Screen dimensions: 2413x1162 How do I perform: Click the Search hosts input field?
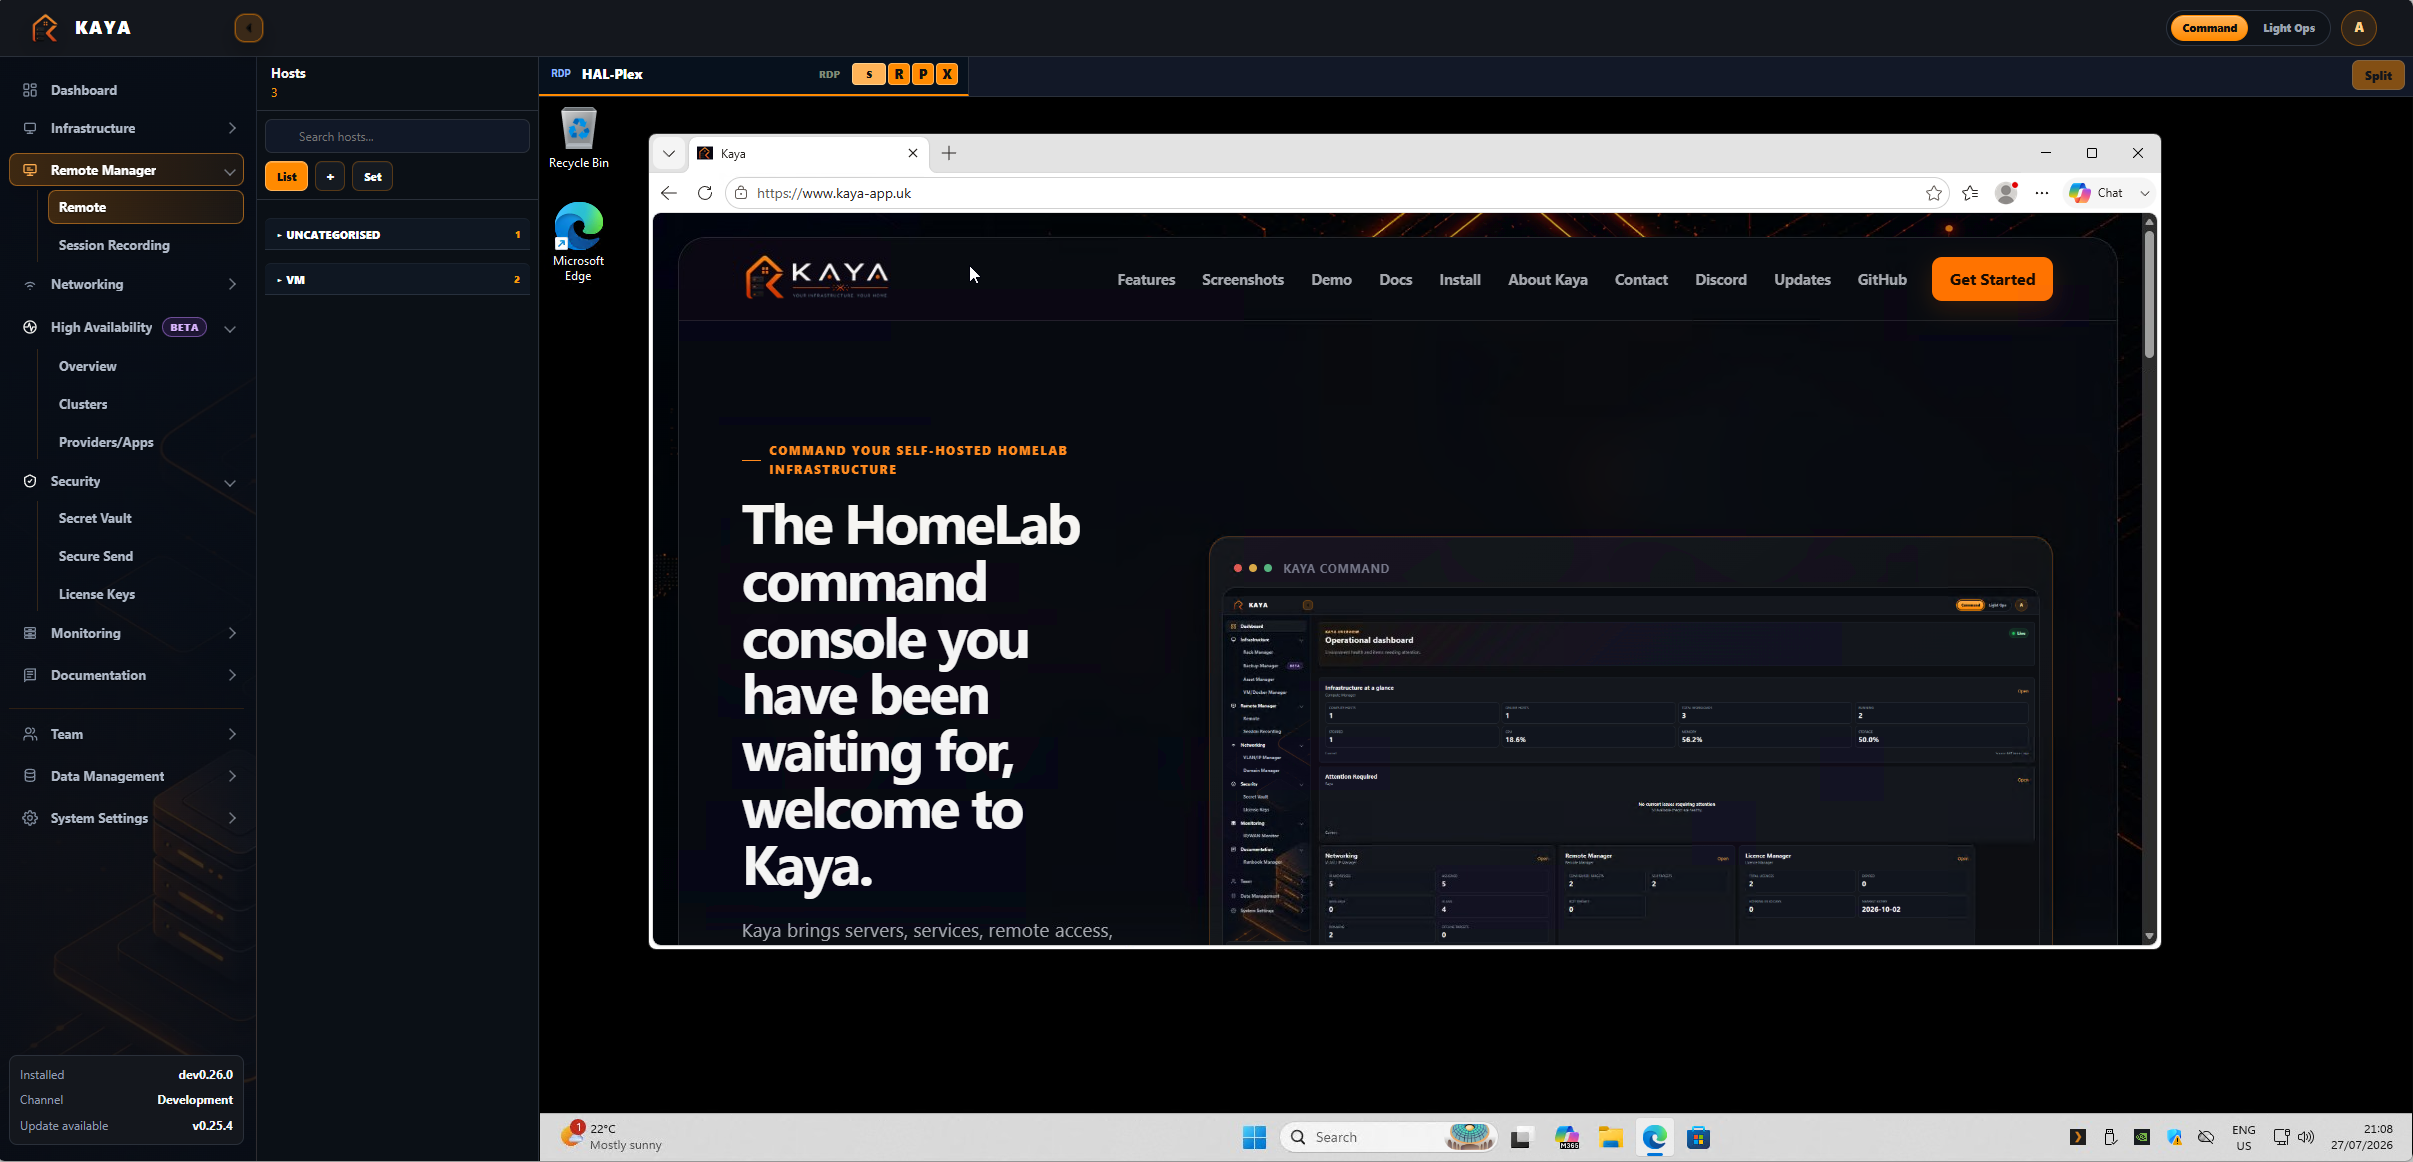tap(398, 137)
